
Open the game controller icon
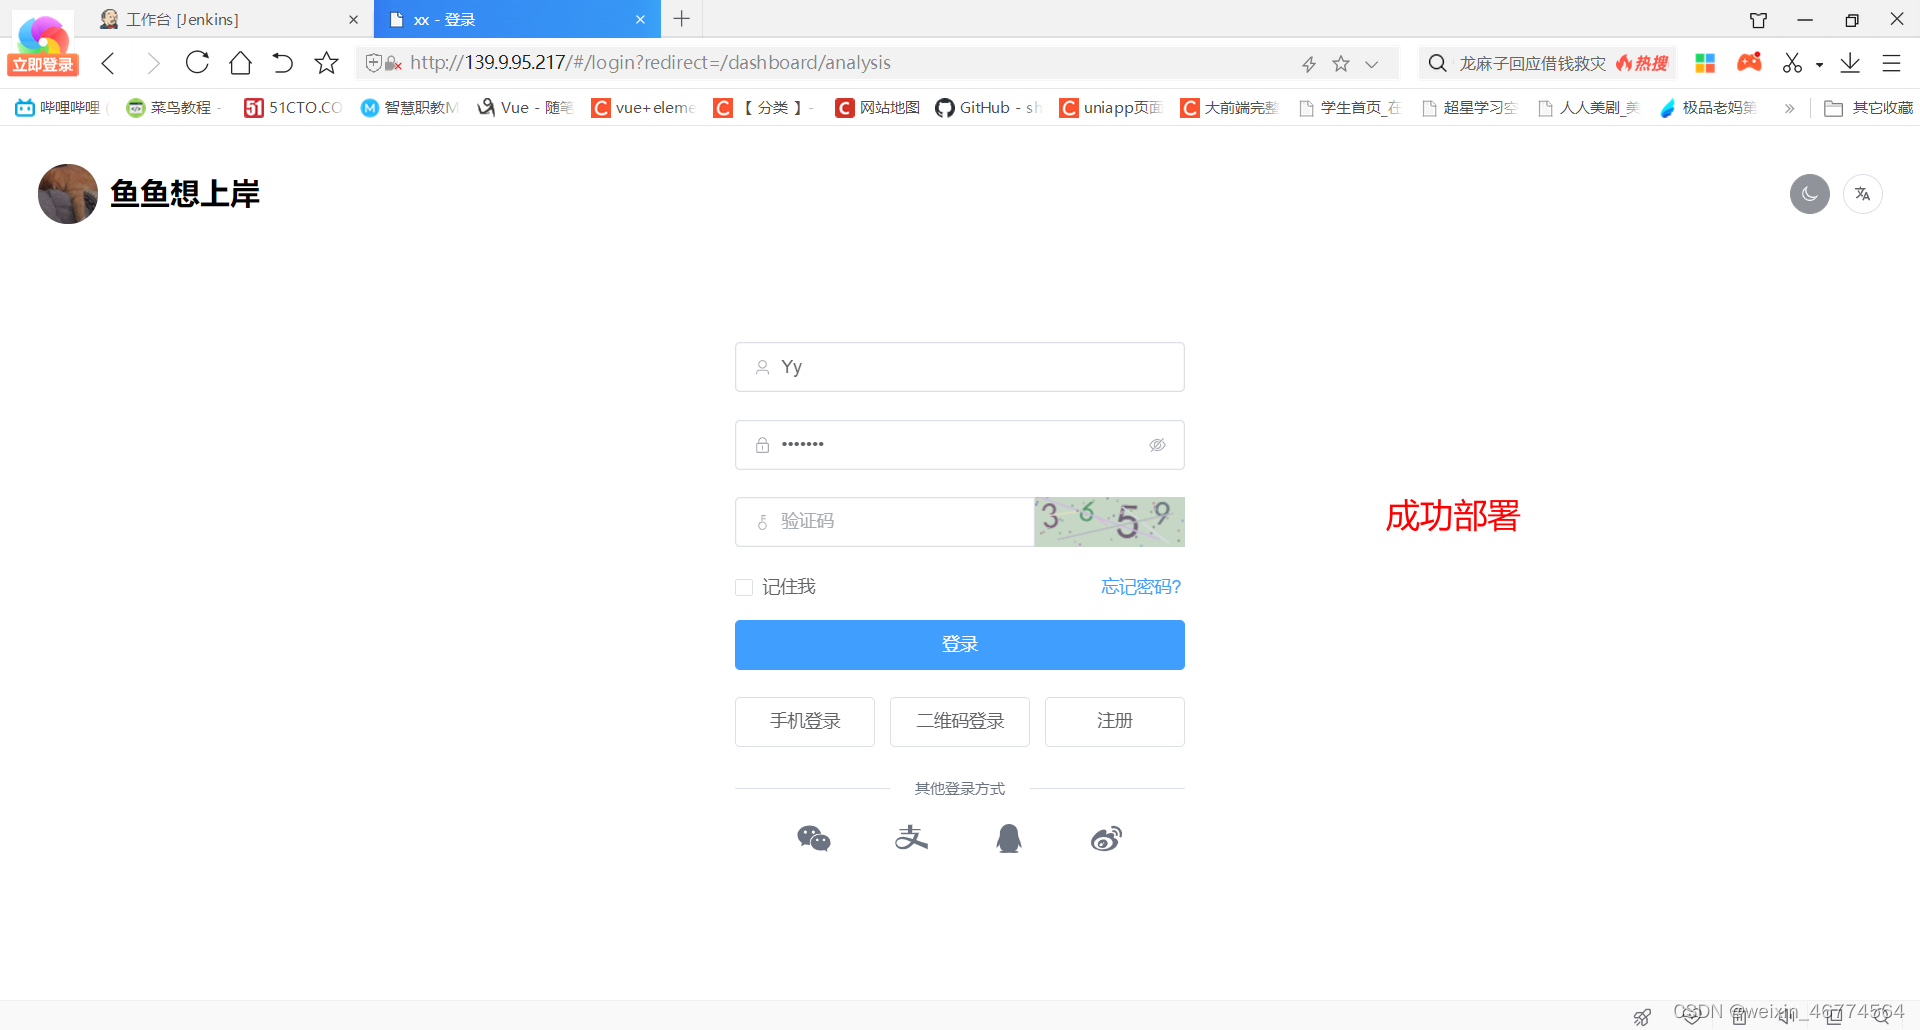click(1749, 63)
